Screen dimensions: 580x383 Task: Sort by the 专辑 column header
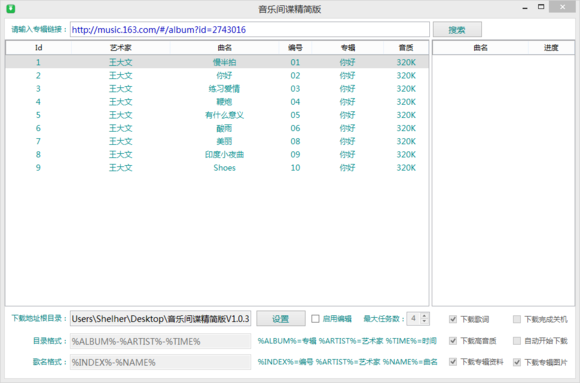pos(348,47)
